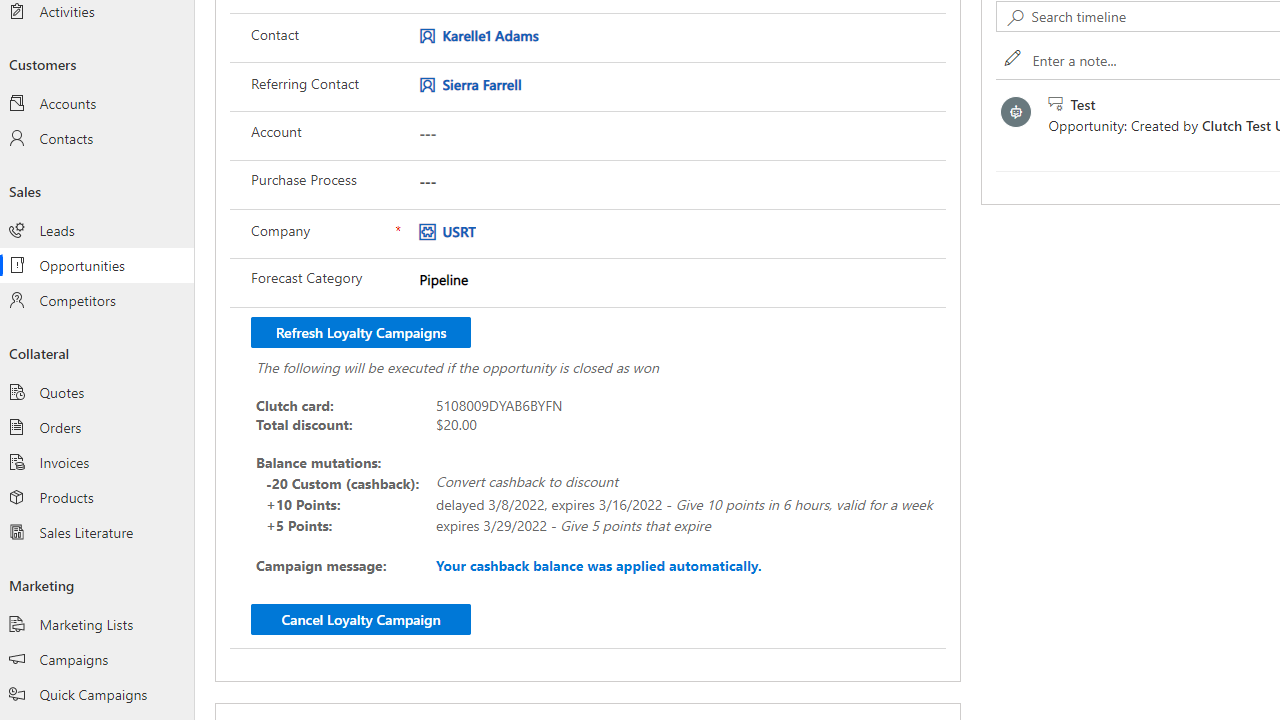Click the timeline search magnifier icon
Screen dimensions: 1280x720
coord(1016,17)
